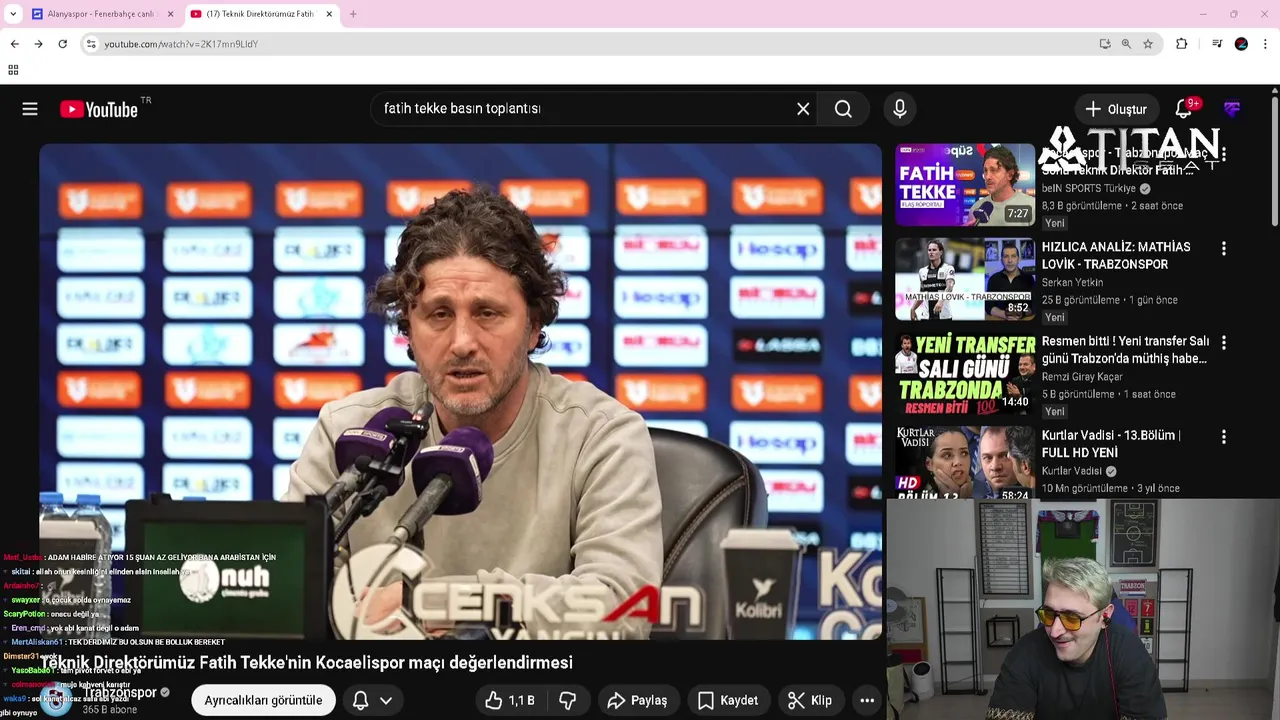Open the Oluştur create button
Viewport: 1280px width, 720px height.
(x=1116, y=109)
